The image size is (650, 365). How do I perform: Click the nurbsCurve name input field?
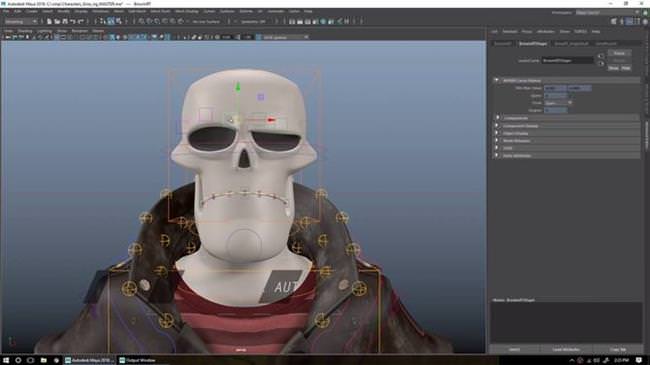pyautogui.click(x=567, y=61)
